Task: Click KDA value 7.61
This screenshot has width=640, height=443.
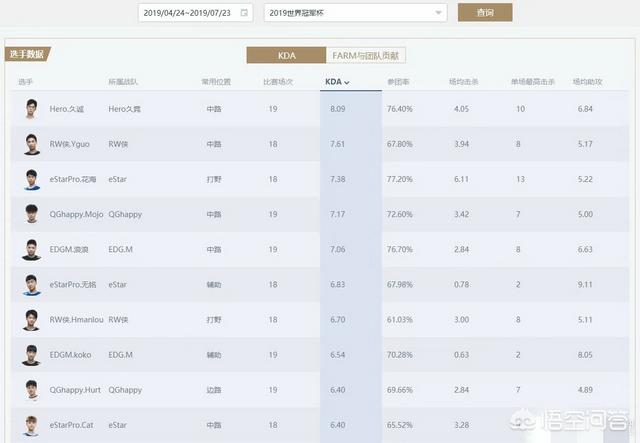Action: [338, 144]
